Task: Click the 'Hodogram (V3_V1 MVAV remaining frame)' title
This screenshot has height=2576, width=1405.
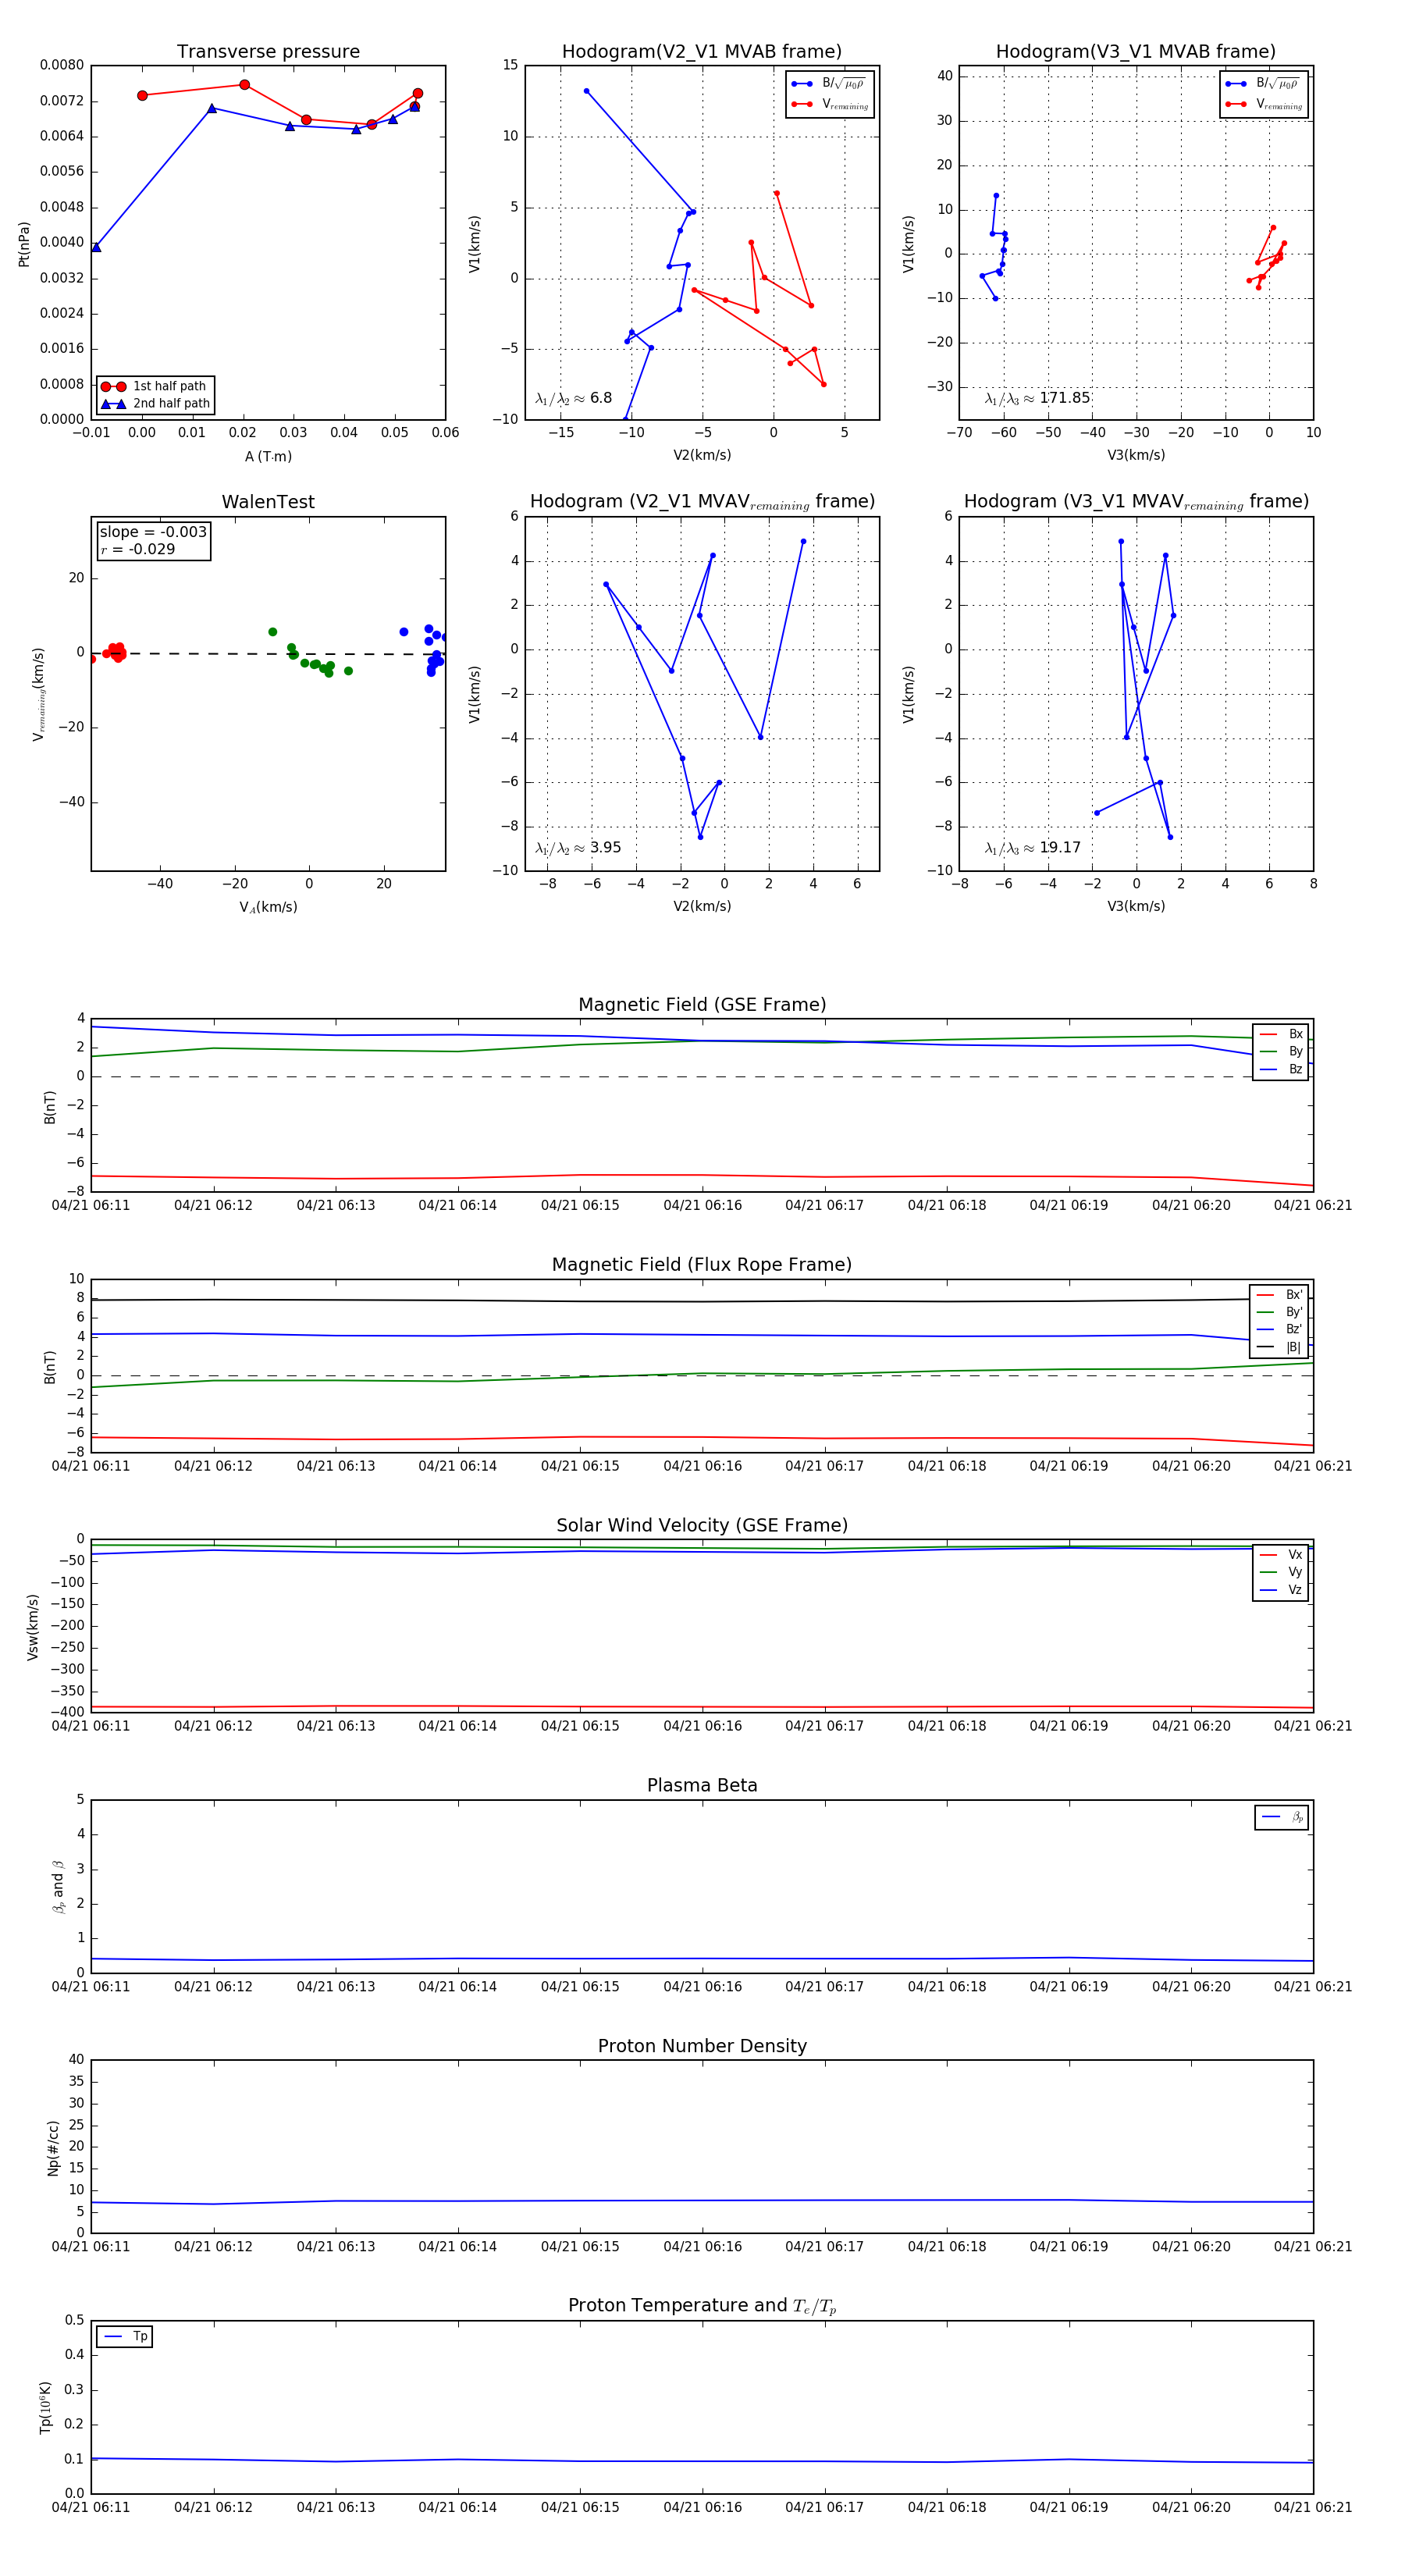Action: (x=1136, y=502)
